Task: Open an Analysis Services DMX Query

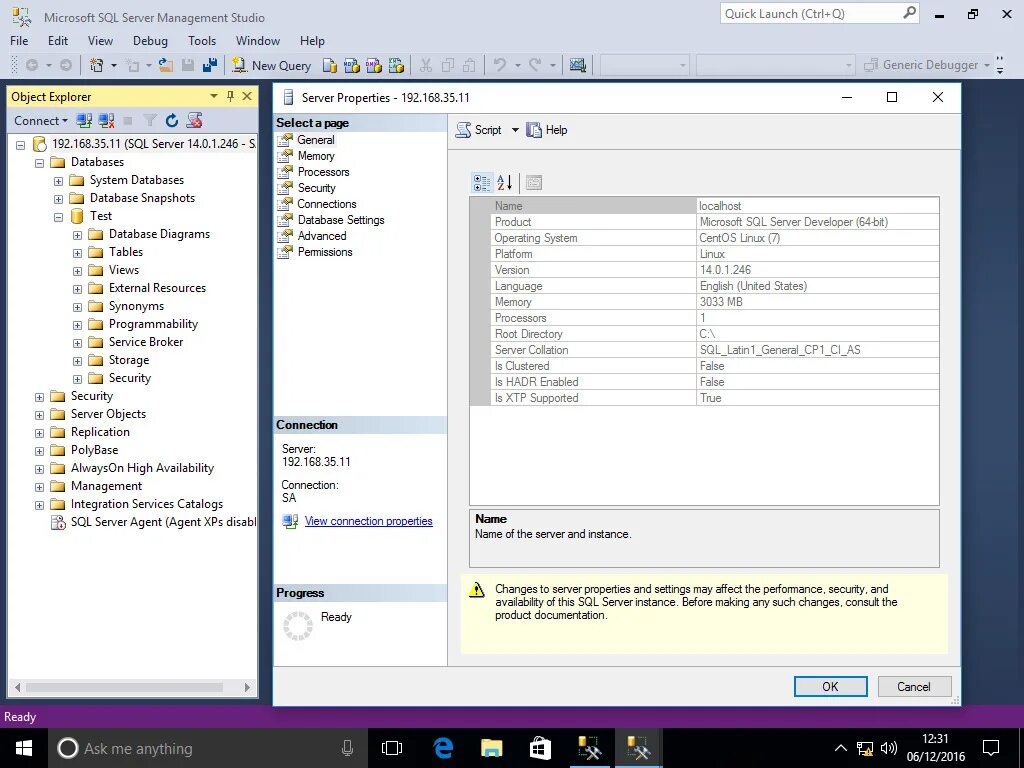Action: click(374, 65)
